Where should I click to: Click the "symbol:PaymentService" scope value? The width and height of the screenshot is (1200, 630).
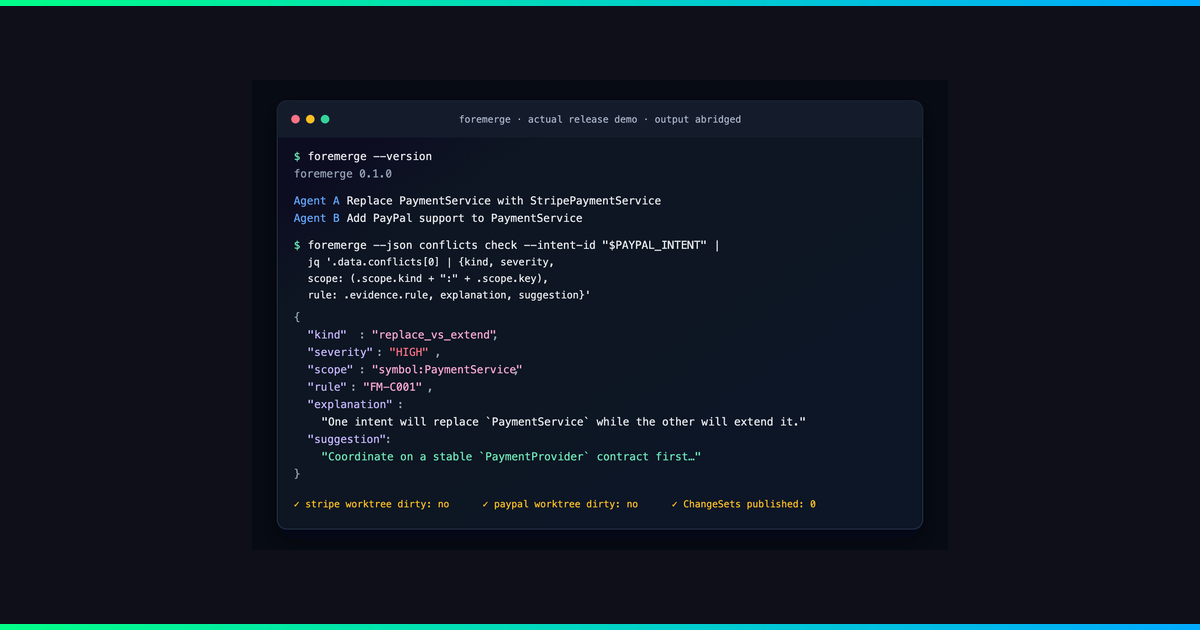pyautogui.click(x=446, y=370)
